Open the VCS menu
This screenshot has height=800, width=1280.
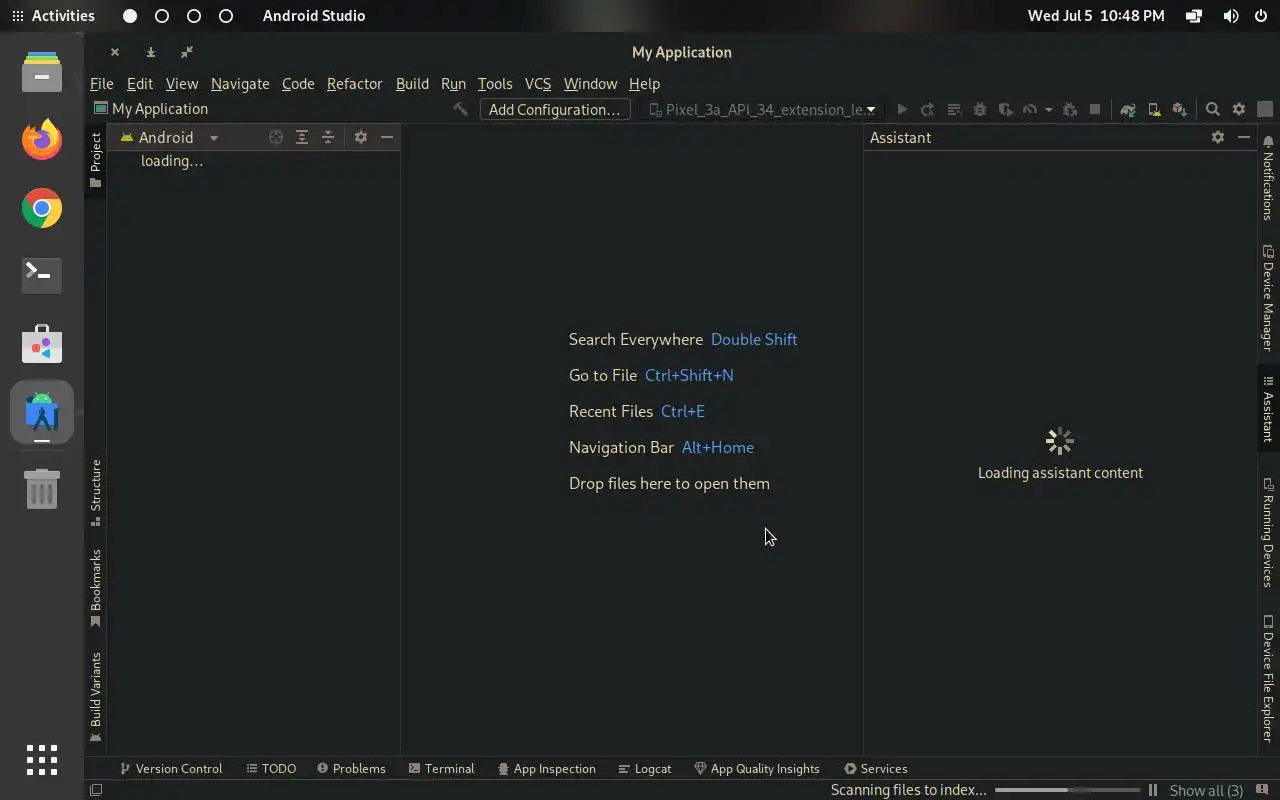(x=538, y=83)
